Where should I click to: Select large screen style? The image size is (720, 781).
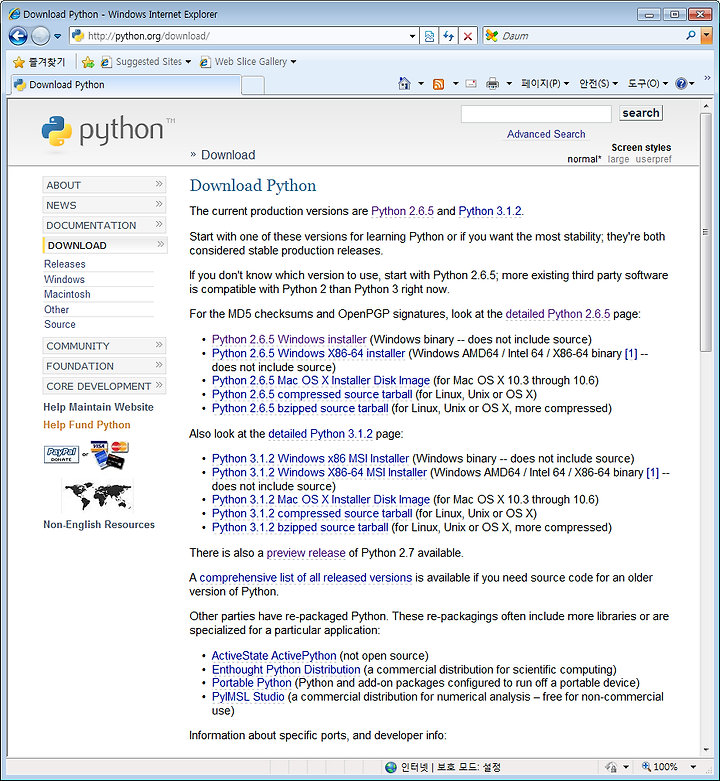point(618,159)
